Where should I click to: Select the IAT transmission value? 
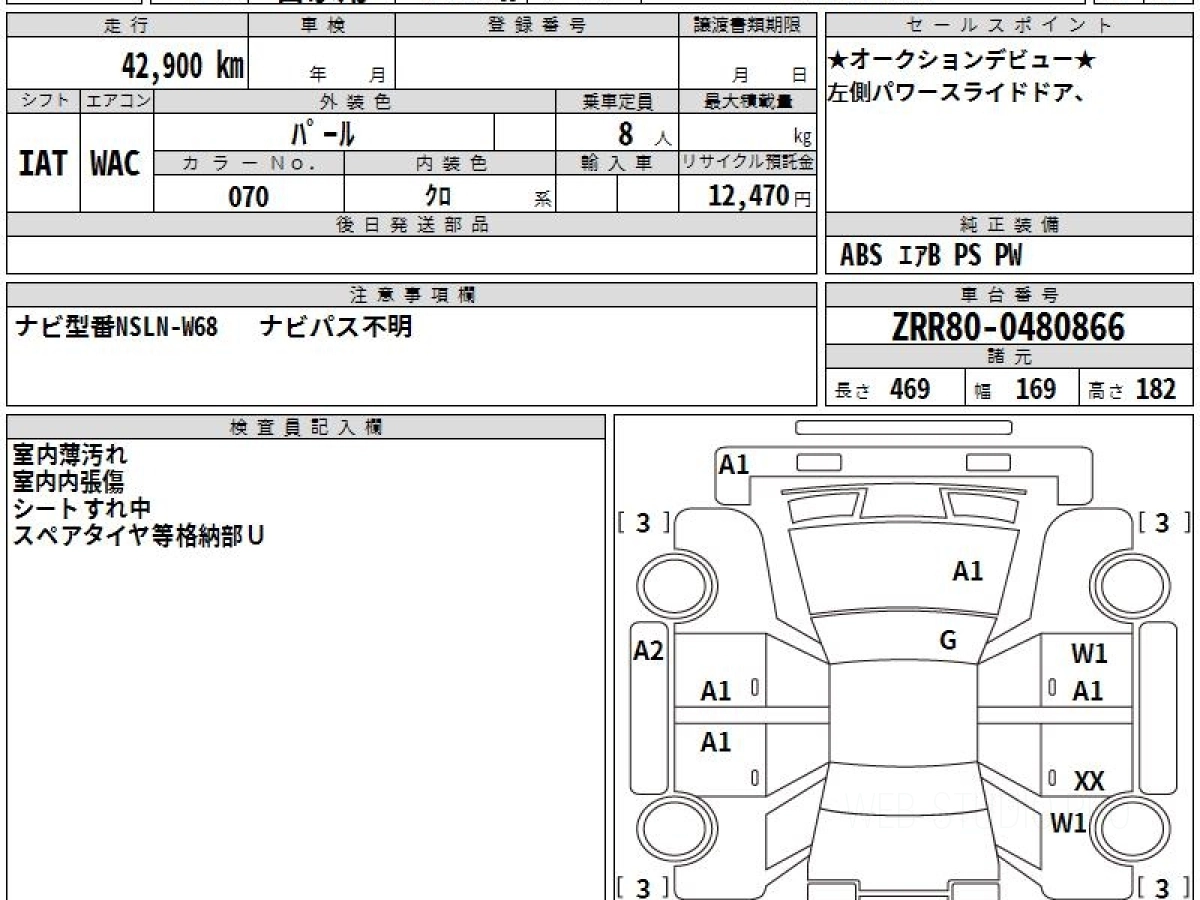point(43,164)
